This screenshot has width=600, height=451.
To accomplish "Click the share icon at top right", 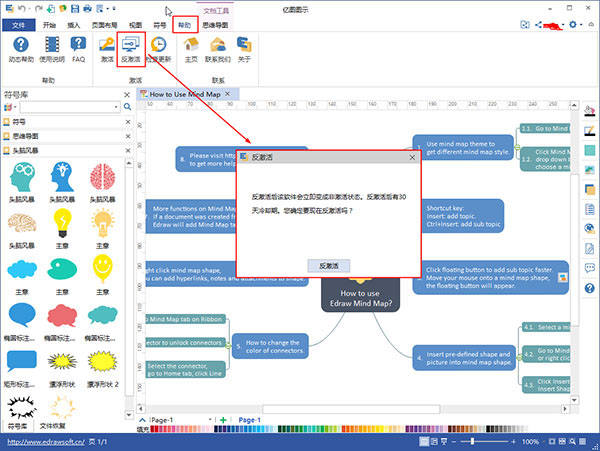I will click(538, 24).
